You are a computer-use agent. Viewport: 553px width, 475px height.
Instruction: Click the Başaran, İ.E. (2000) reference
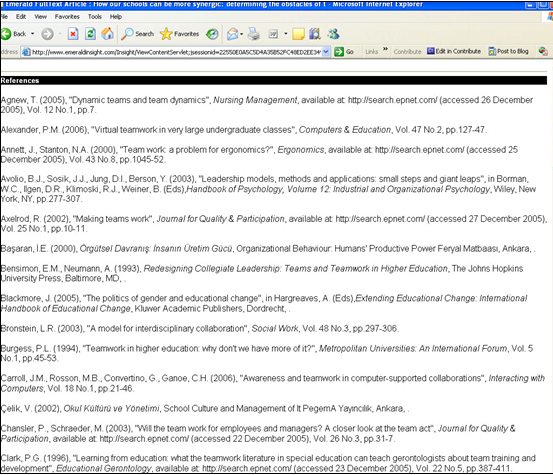point(268,249)
